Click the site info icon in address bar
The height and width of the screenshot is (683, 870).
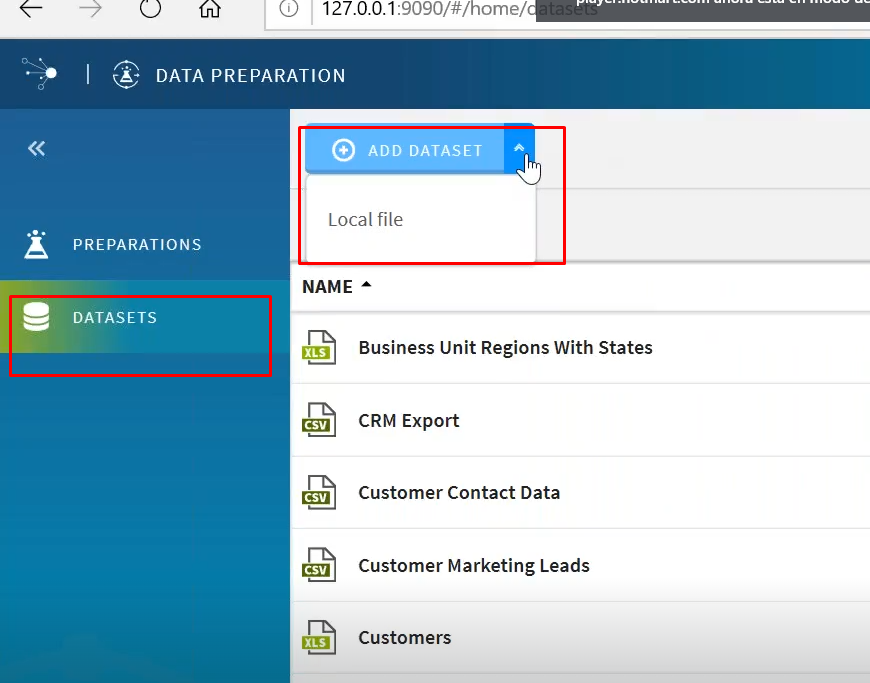[289, 8]
